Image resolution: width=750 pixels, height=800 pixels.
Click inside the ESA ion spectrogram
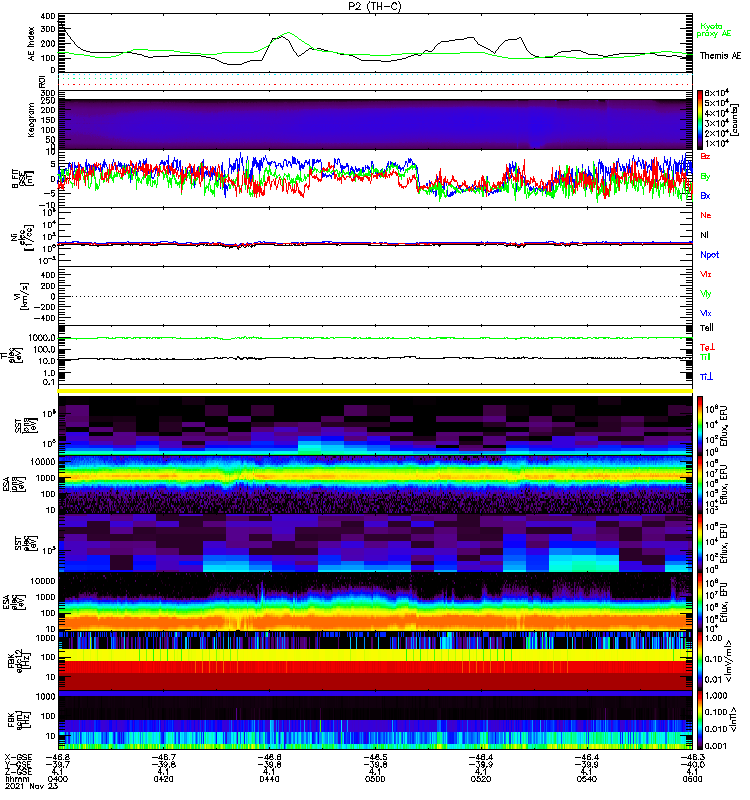click(x=375, y=485)
